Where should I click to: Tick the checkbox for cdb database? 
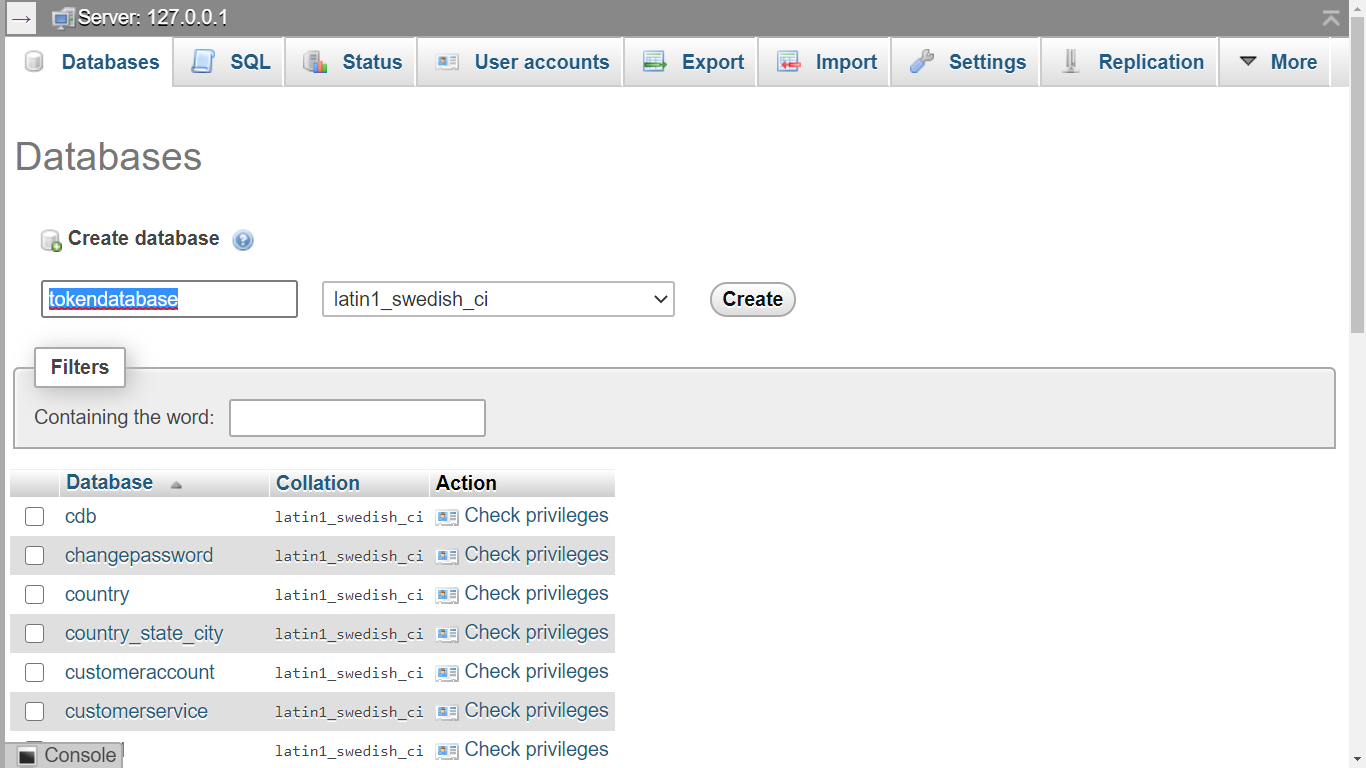[x=35, y=517]
